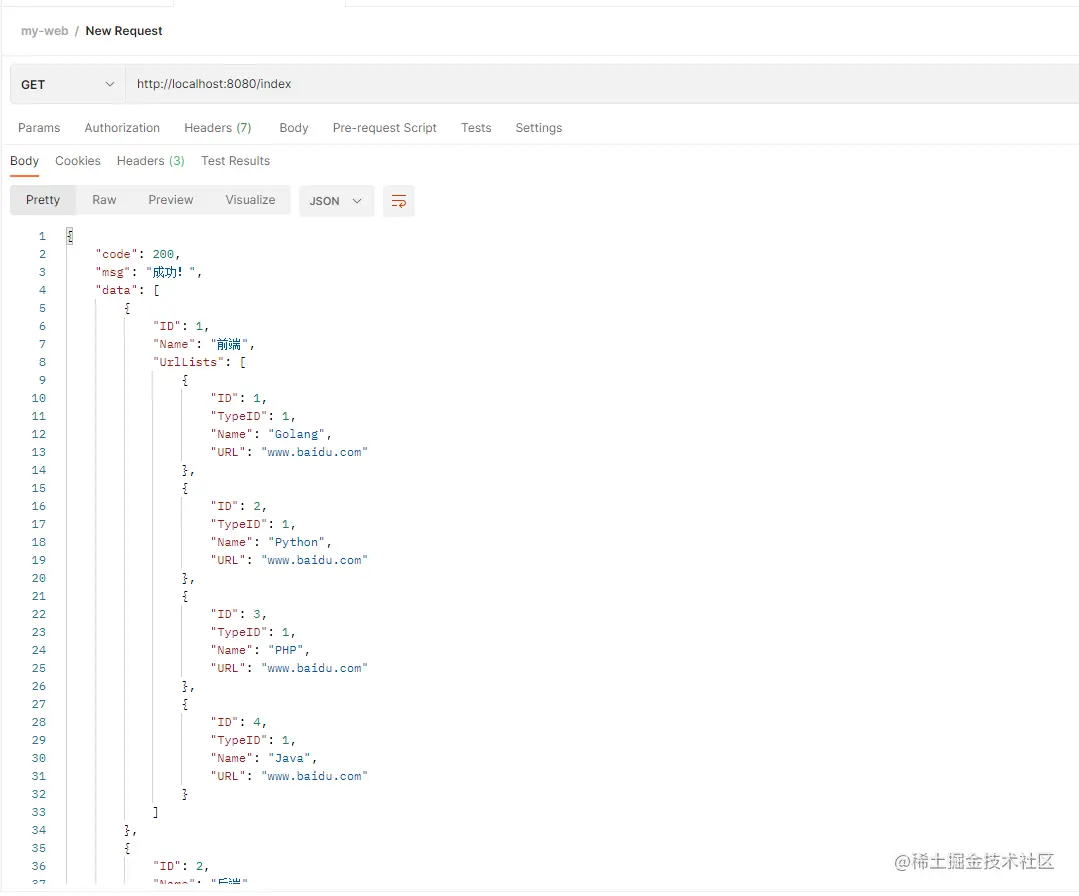Toggle the wrap lines icon
1079x896 pixels.
[398, 201]
